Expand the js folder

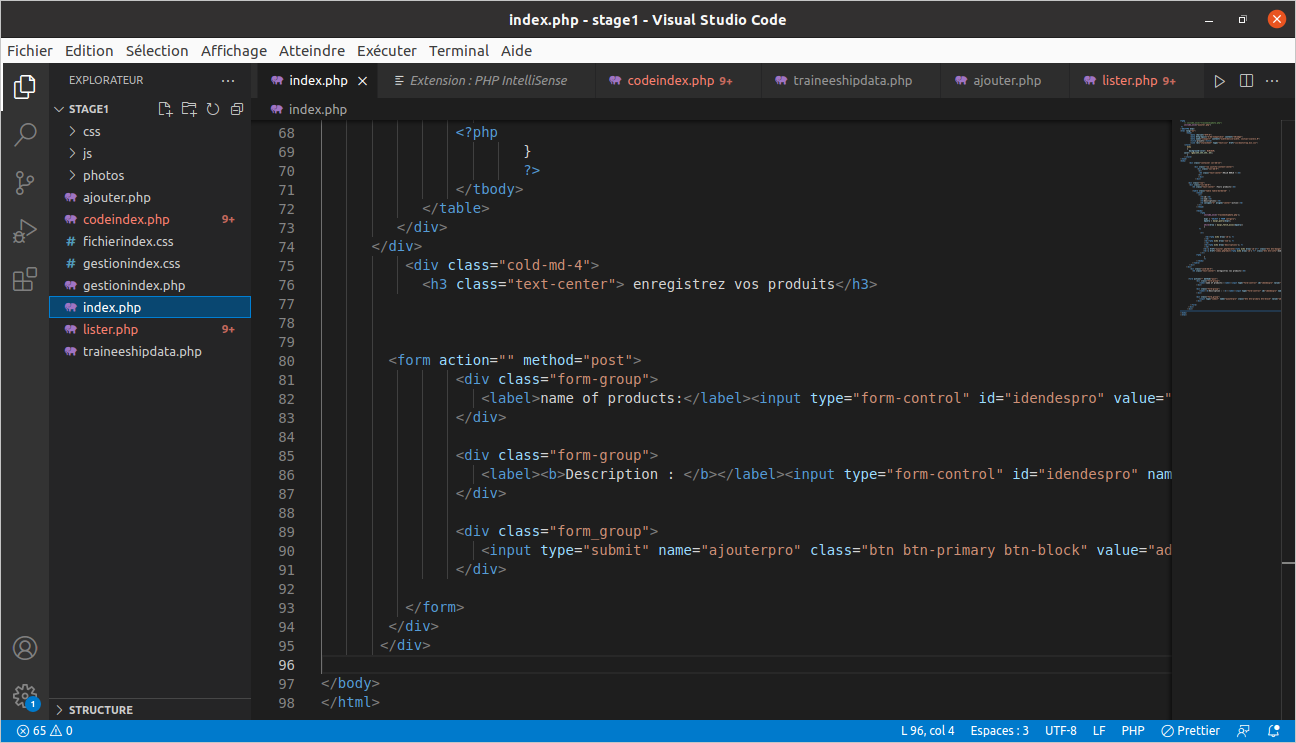pyautogui.click(x=150, y=153)
